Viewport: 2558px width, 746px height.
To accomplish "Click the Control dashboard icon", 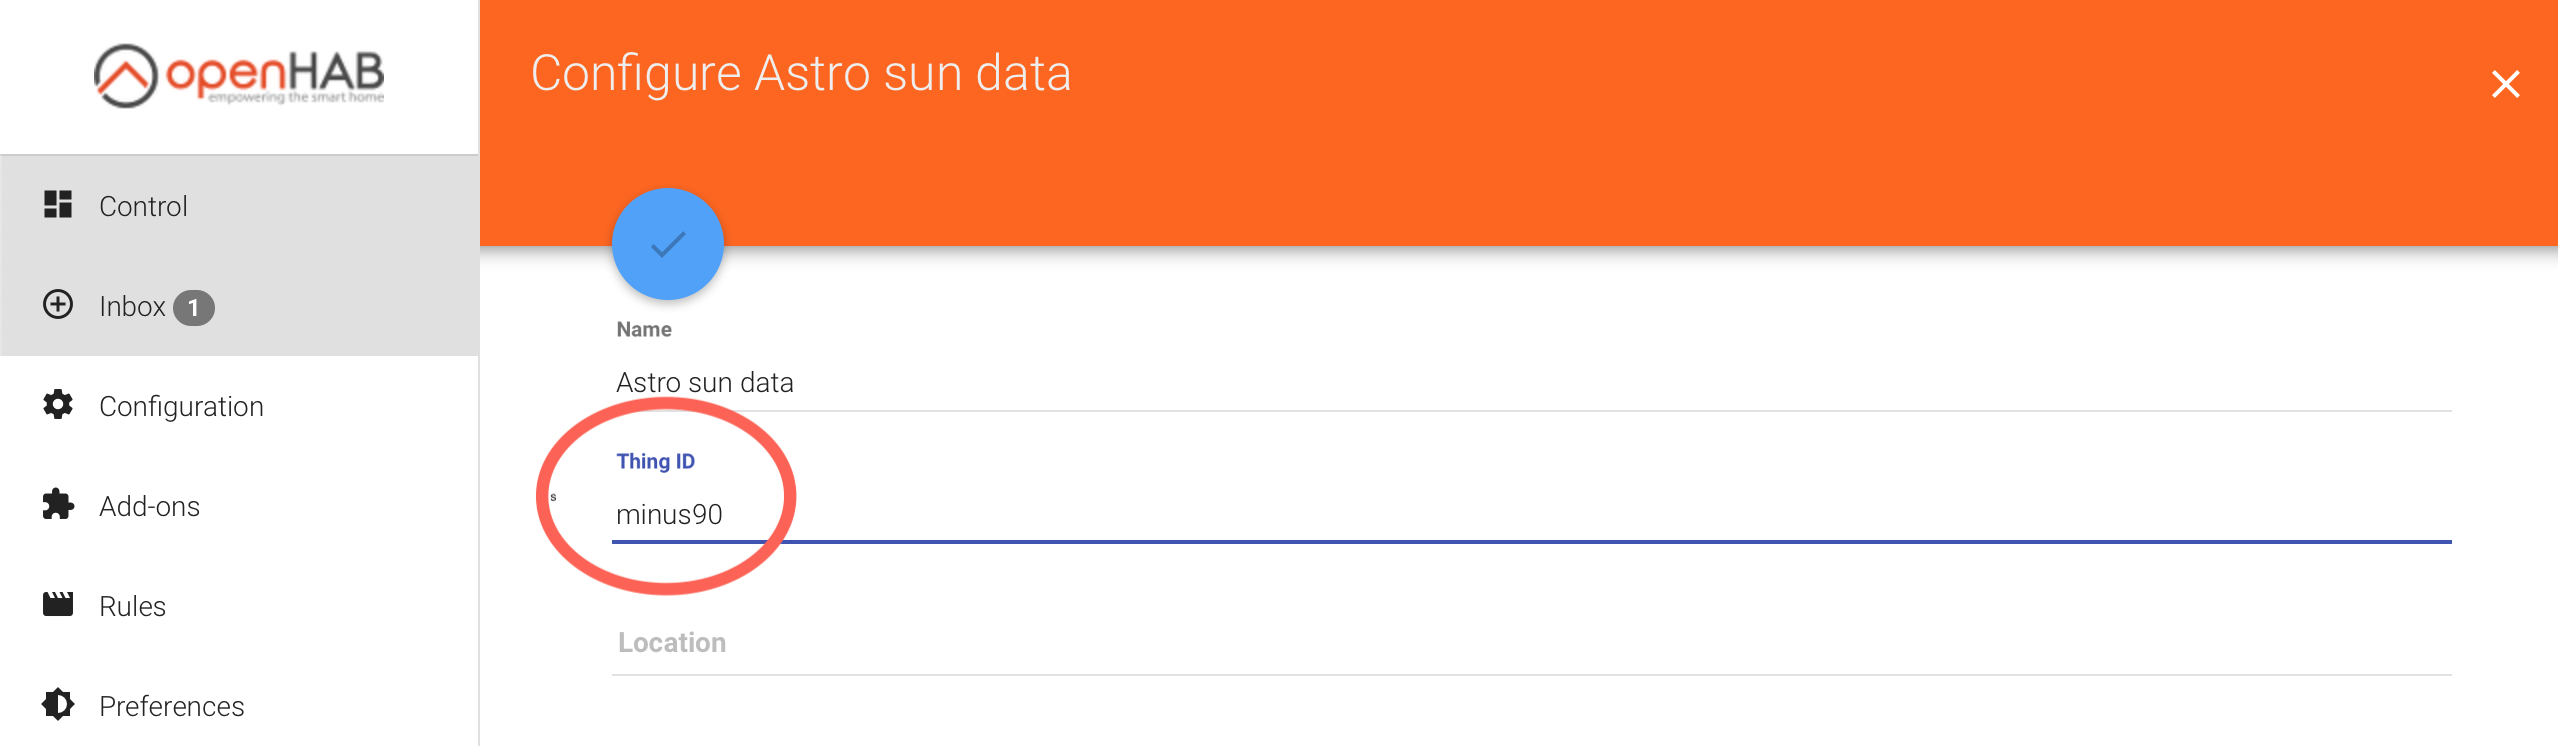I will 58,205.
